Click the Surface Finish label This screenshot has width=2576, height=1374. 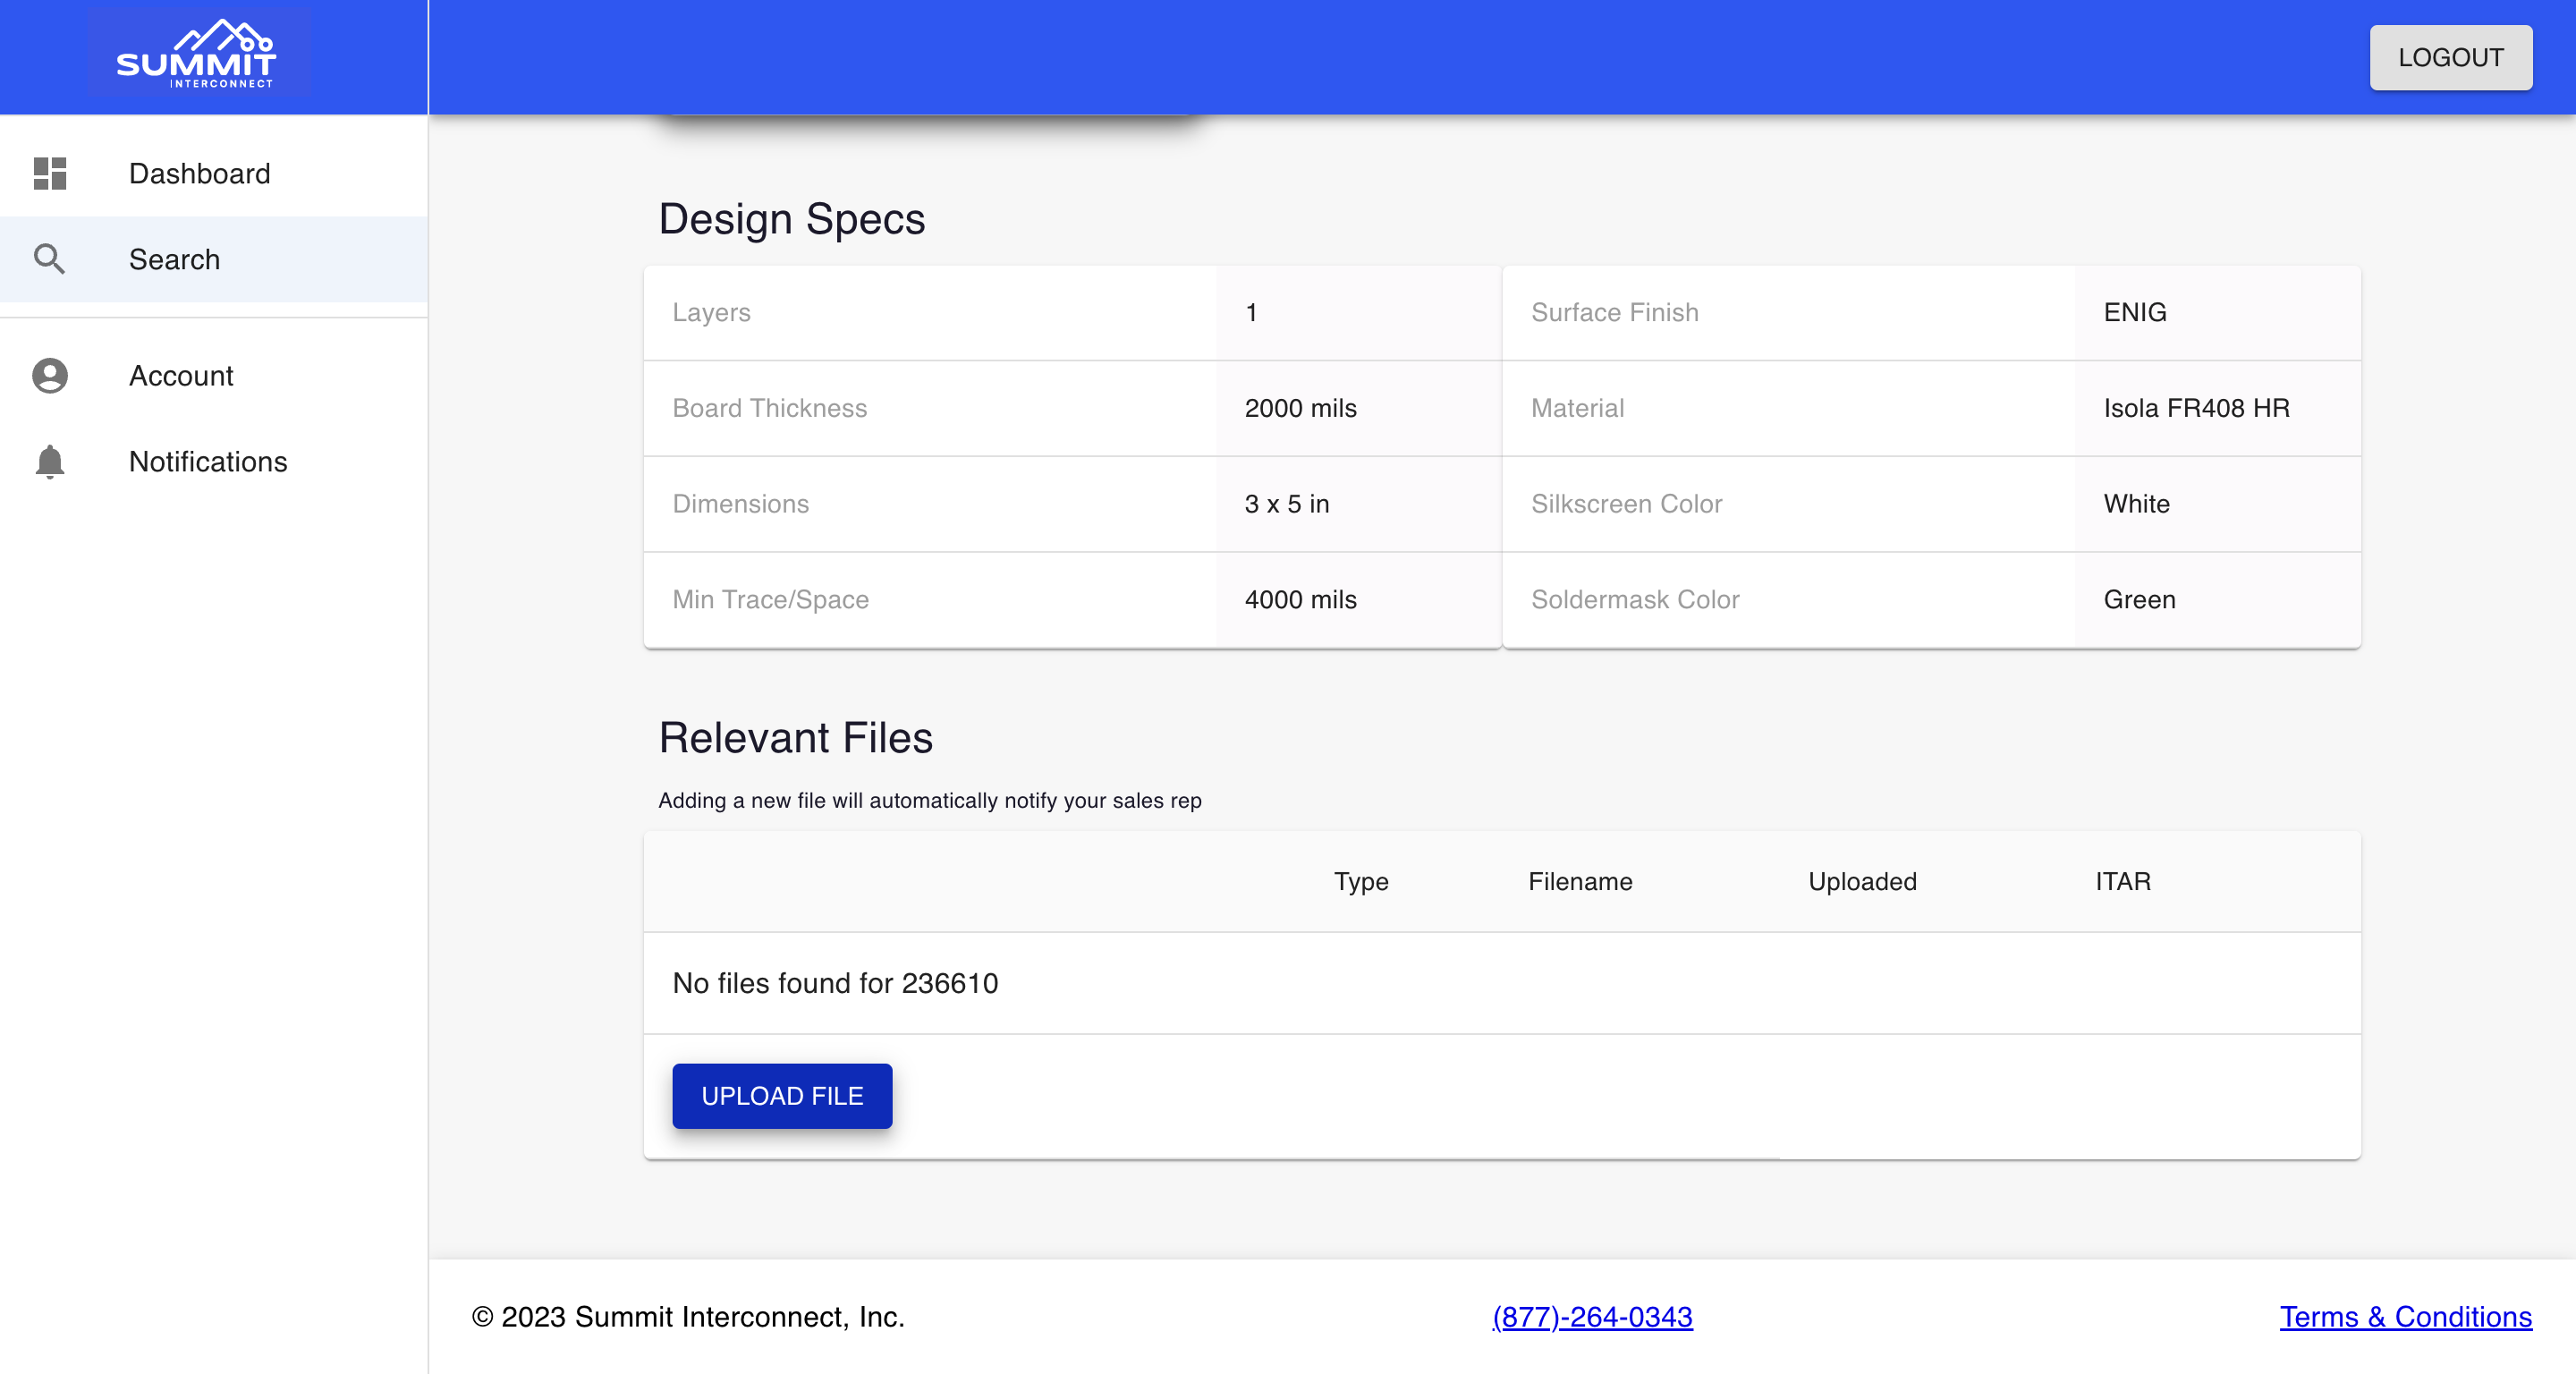[1614, 312]
